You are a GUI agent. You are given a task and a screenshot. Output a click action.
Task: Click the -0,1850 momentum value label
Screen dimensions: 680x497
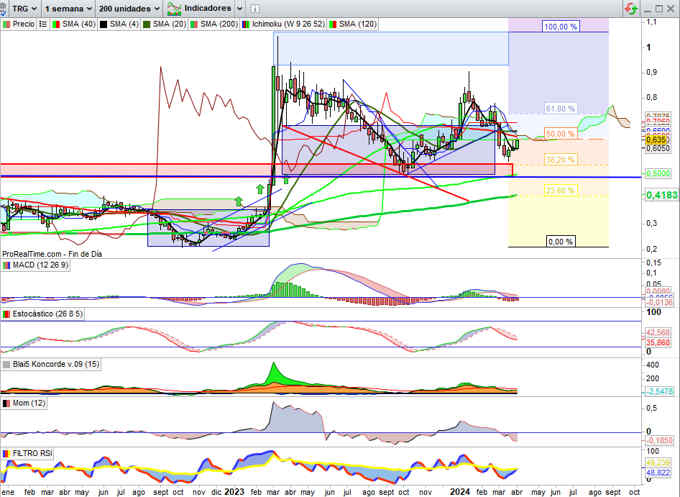pos(660,441)
